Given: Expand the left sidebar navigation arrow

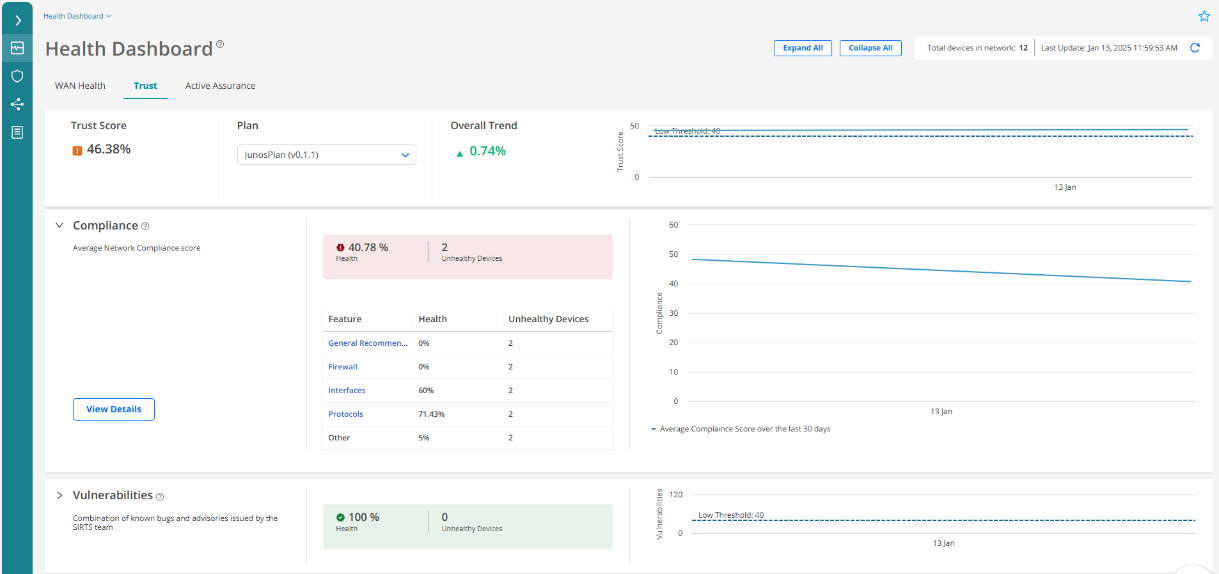Looking at the screenshot, I should (x=17, y=20).
